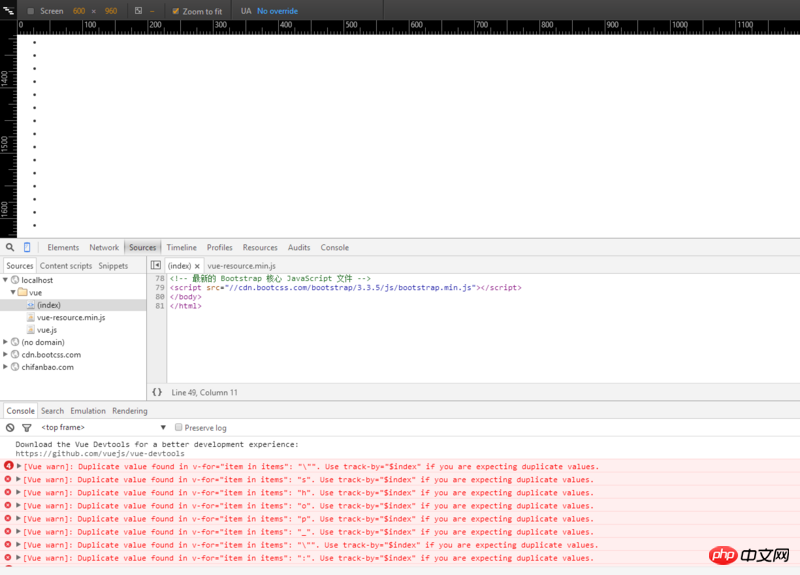Expand the cdn.bootcss.com tree node
Screen dimensions: 800x575
coord(6,354)
